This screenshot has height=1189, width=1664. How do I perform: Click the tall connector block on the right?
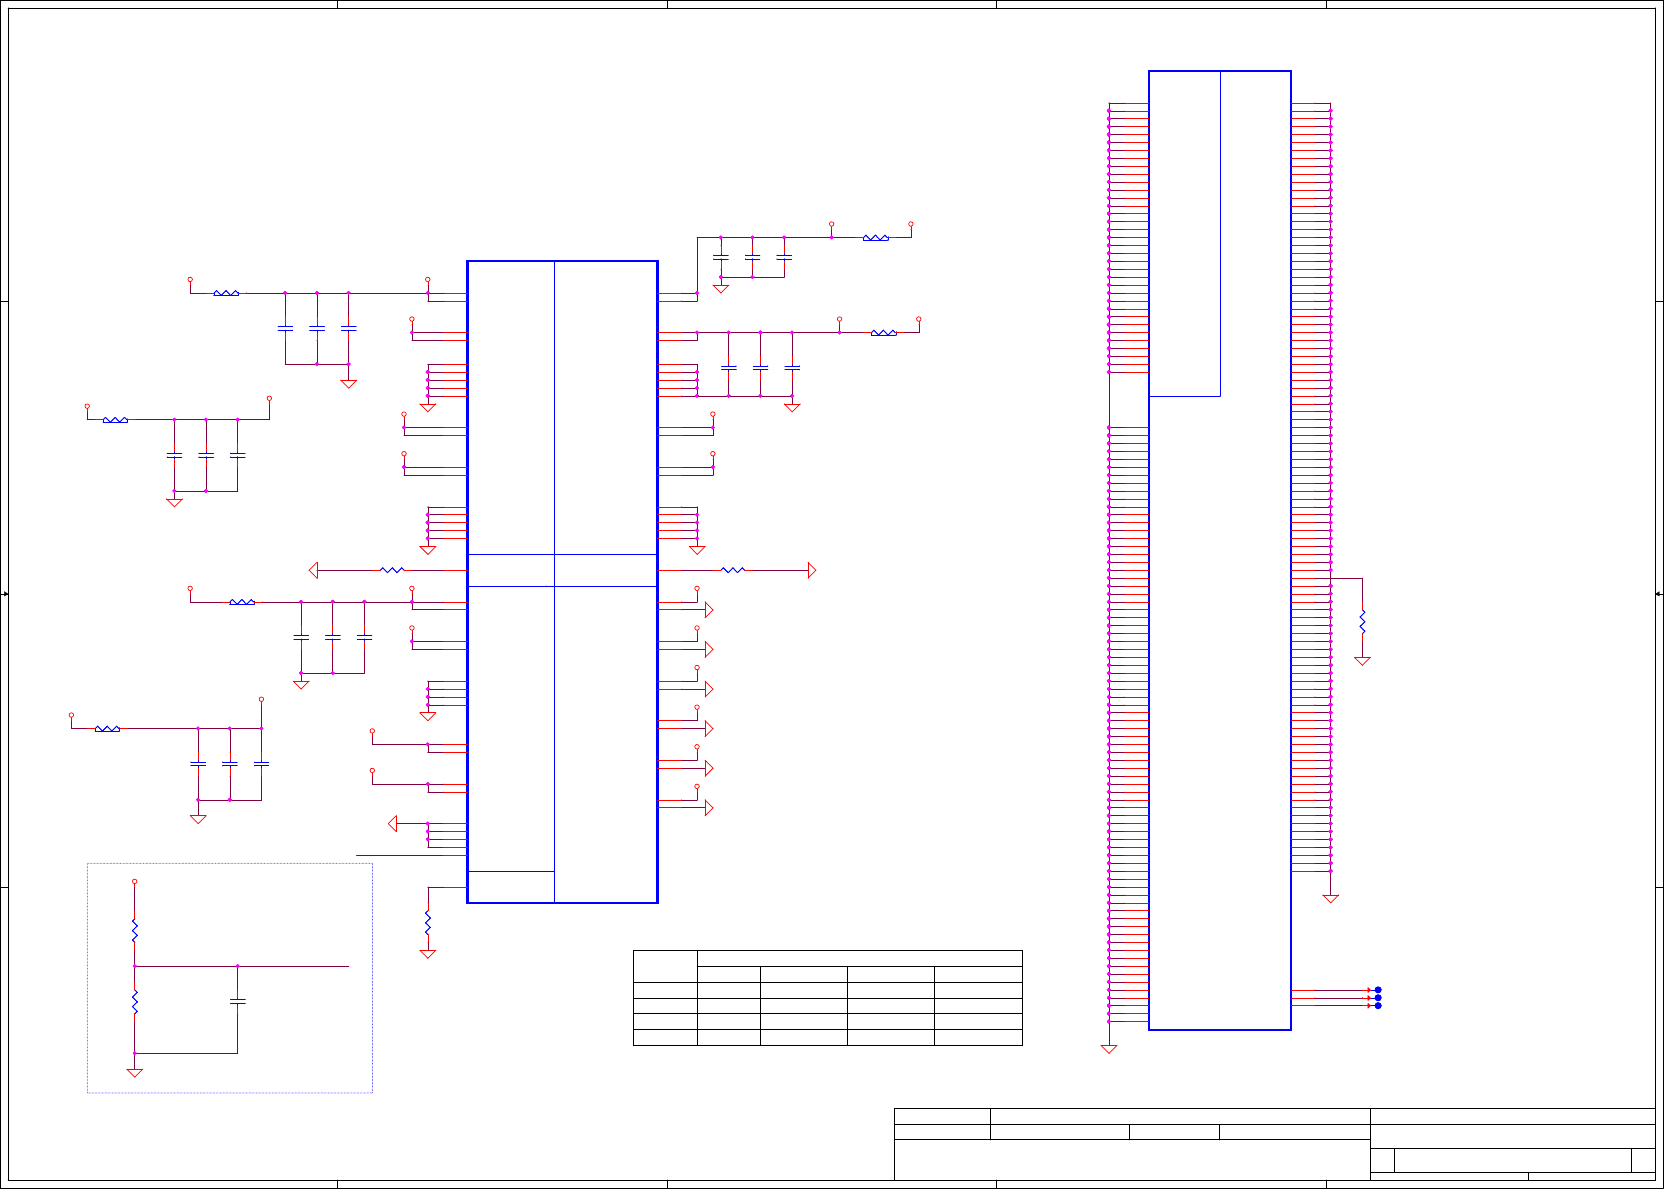click(x=1219, y=550)
